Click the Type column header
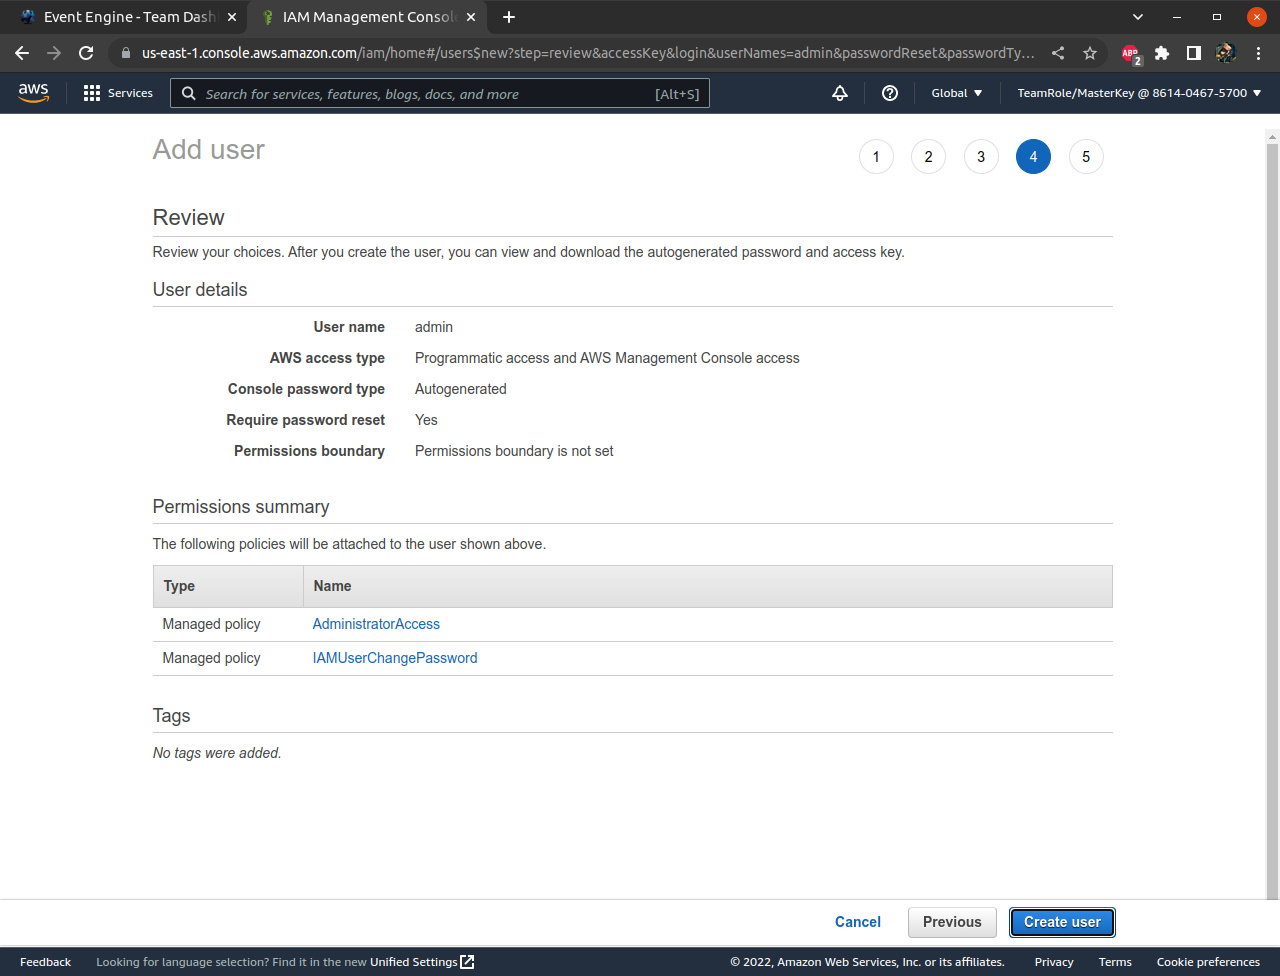 pyautogui.click(x=228, y=586)
